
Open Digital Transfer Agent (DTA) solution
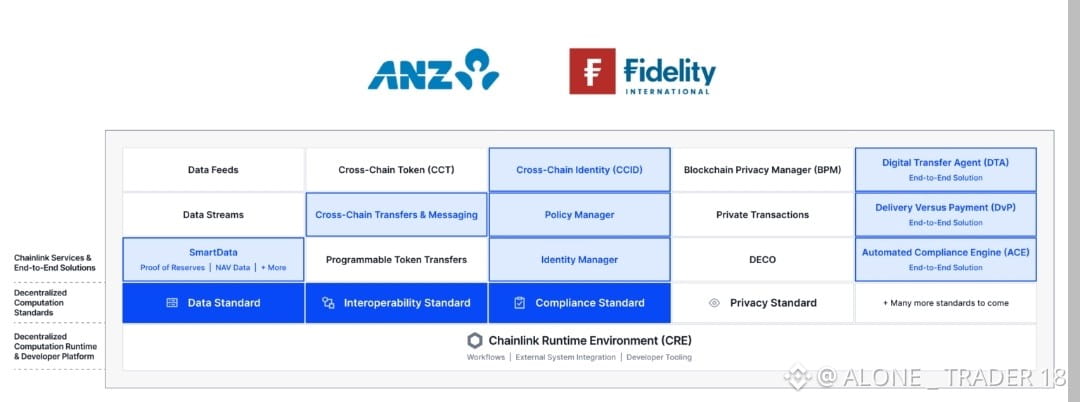click(945, 169)
